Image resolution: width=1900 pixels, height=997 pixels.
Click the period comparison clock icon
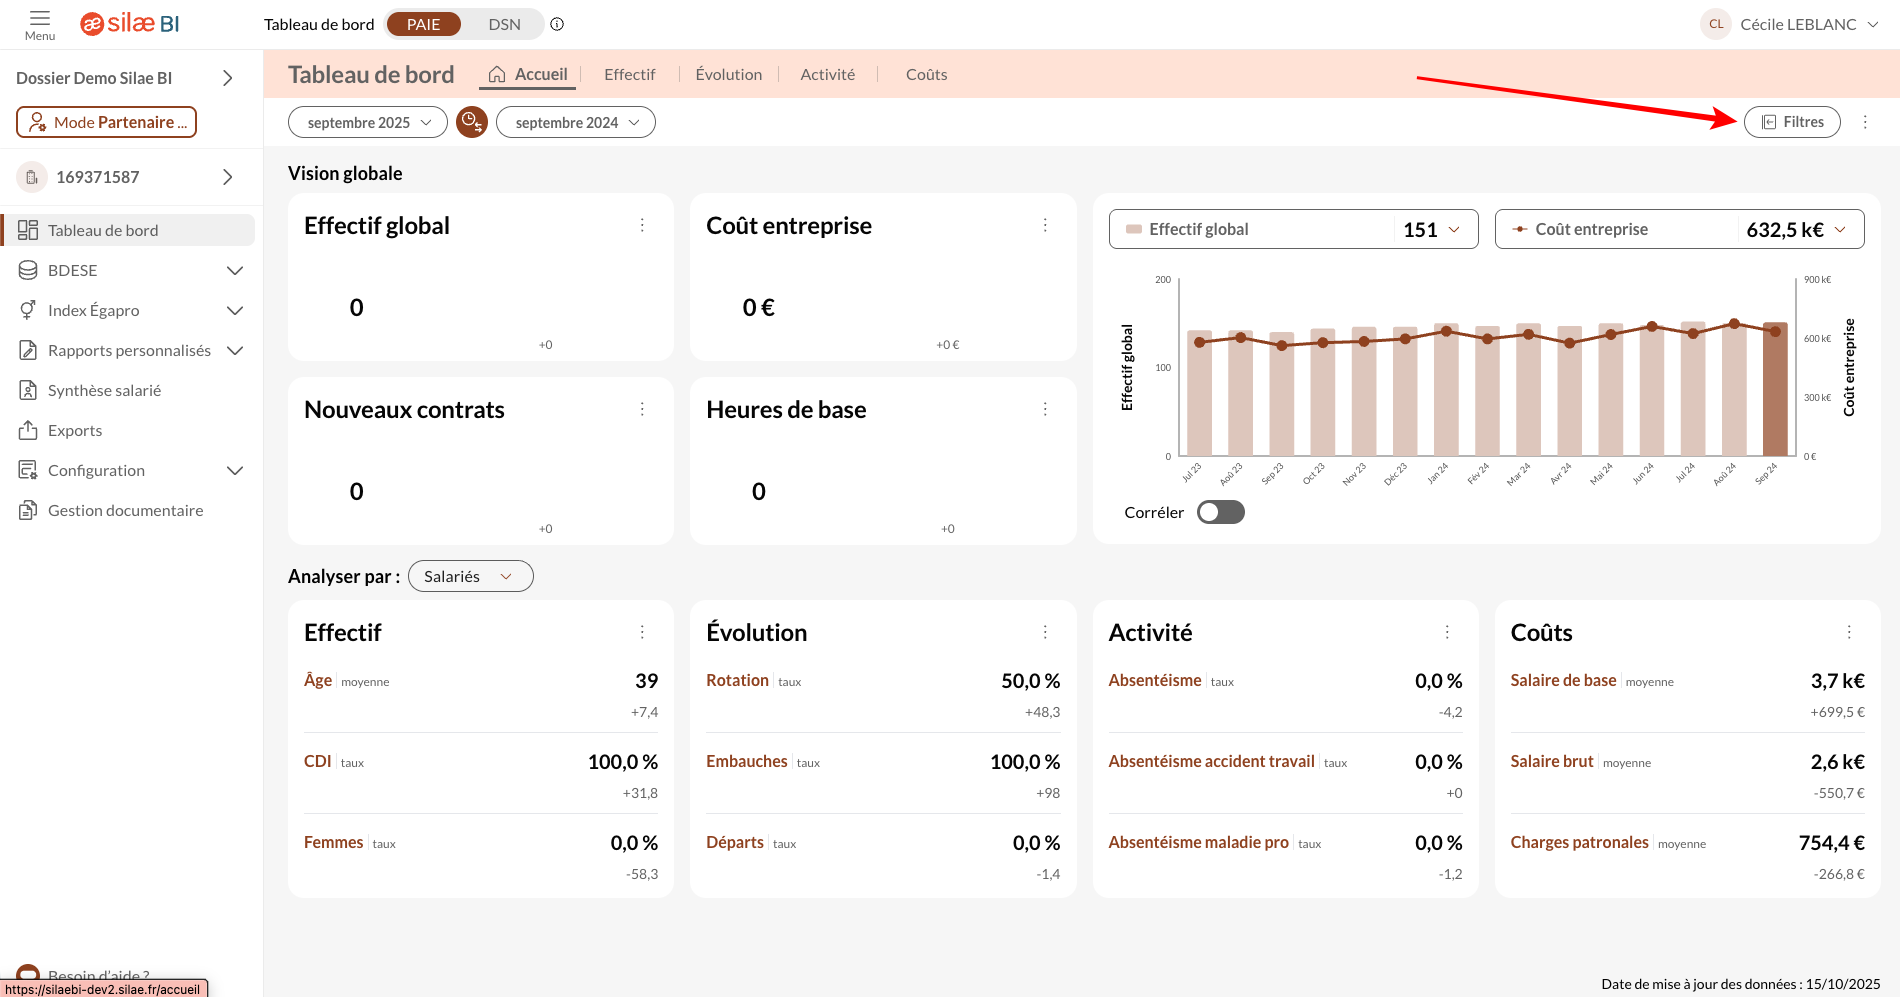[x=471, y=122]
